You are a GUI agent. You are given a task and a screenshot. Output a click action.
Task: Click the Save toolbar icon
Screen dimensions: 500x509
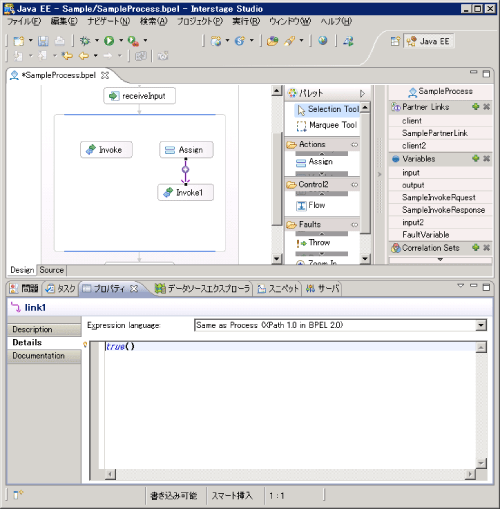click(x=43, y=41)
